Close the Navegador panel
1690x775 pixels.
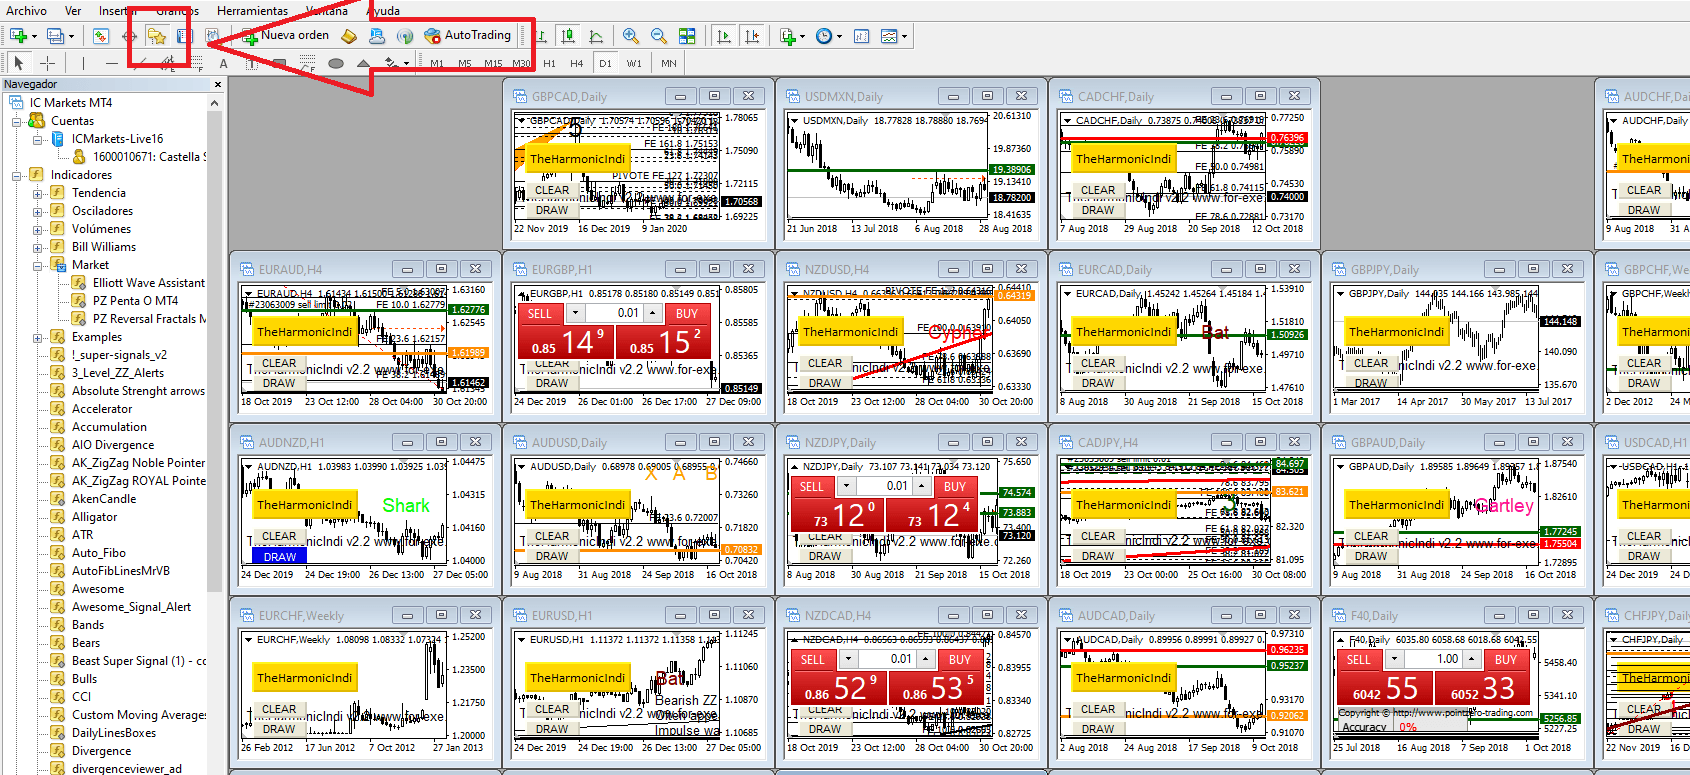pyautogui.click(x=217, y=85)
